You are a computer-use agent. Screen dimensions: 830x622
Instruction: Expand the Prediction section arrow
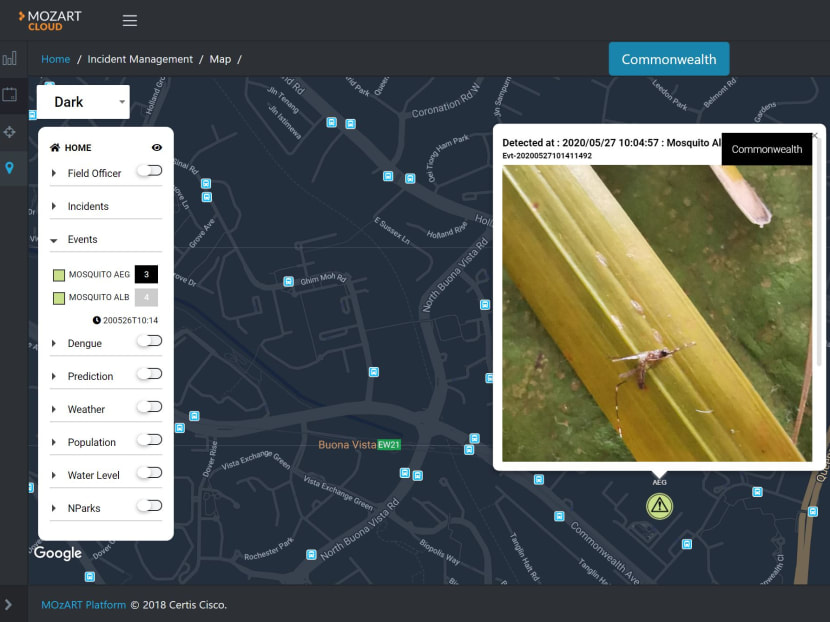click(x=53, y=376)
